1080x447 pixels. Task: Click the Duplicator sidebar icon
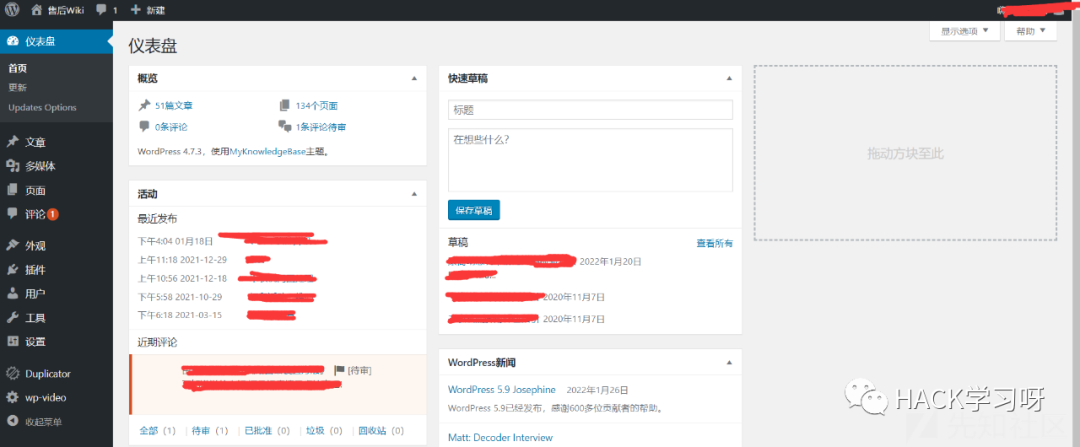pos(12,373)
